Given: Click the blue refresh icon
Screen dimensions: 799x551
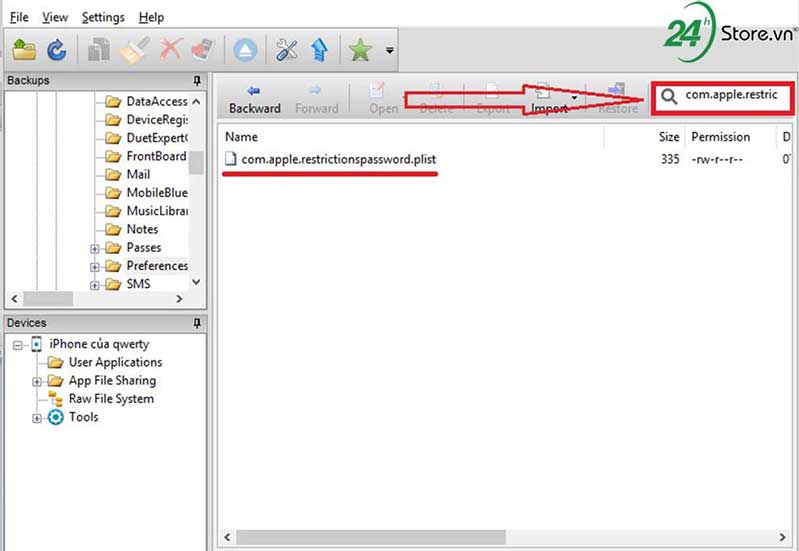Looking at the screenshot, I should click(57, 50).
